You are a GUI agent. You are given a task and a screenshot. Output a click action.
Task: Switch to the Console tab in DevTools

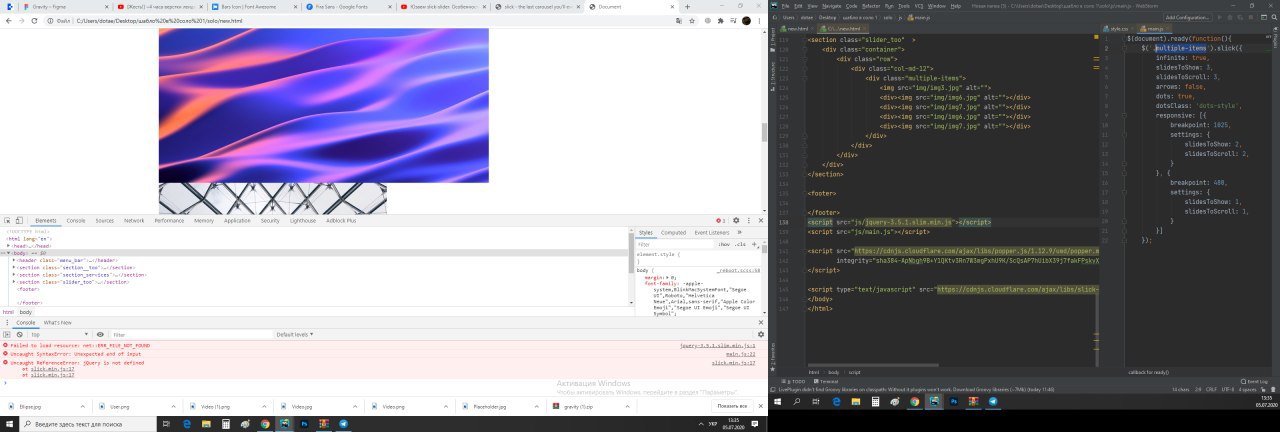coord(76,220)
